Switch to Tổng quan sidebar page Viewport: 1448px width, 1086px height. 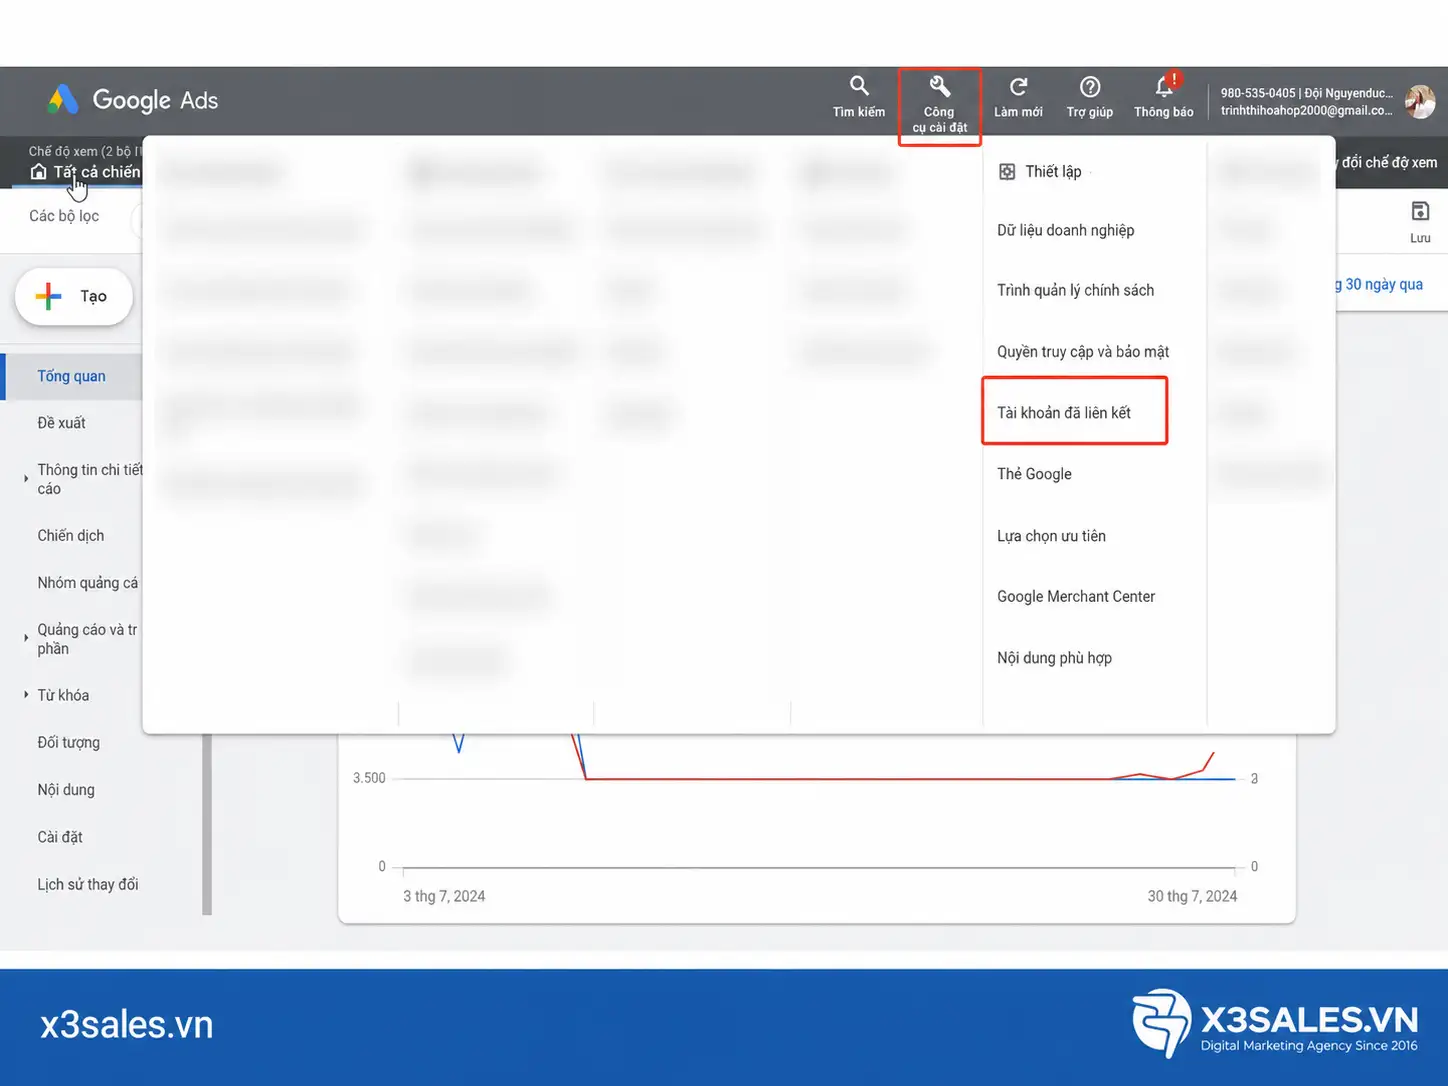[x=73, y=376]
